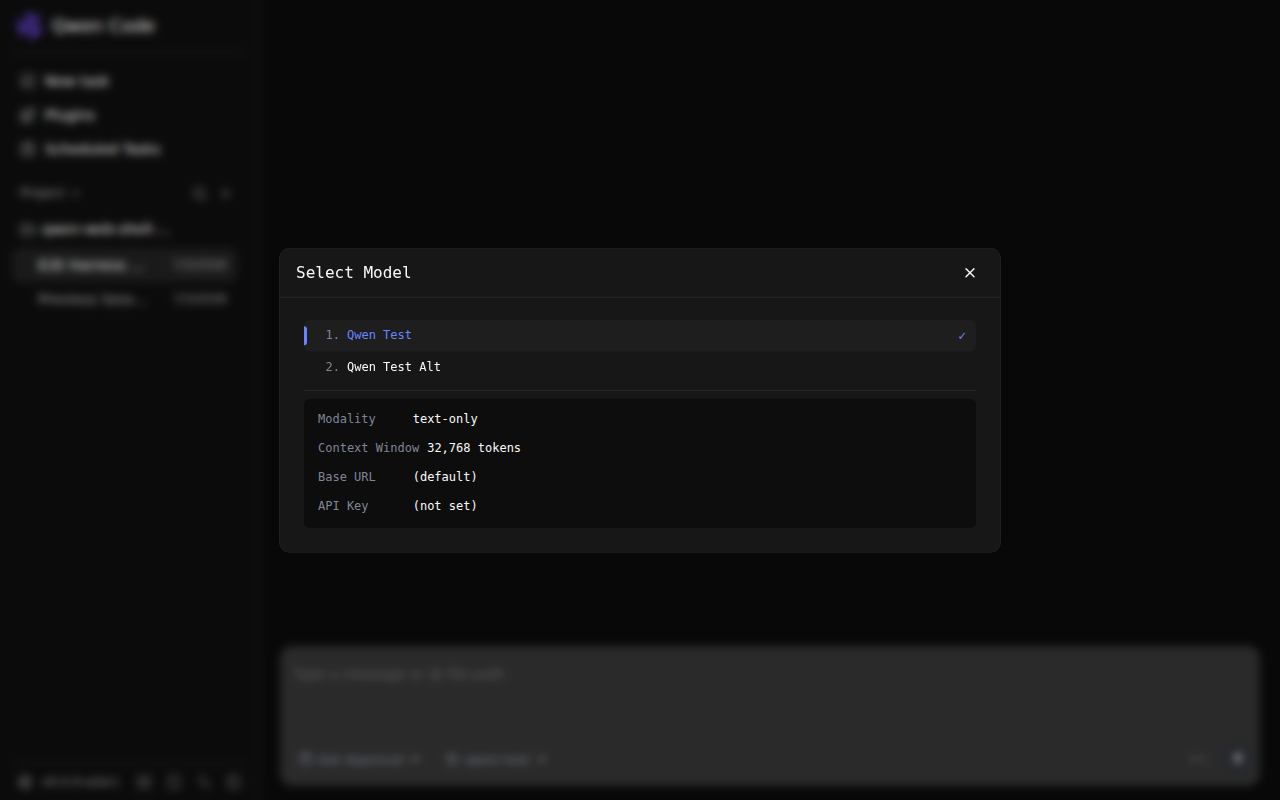Click the Context Window label
The image size is (1280, 800).
tap(368, 448)
